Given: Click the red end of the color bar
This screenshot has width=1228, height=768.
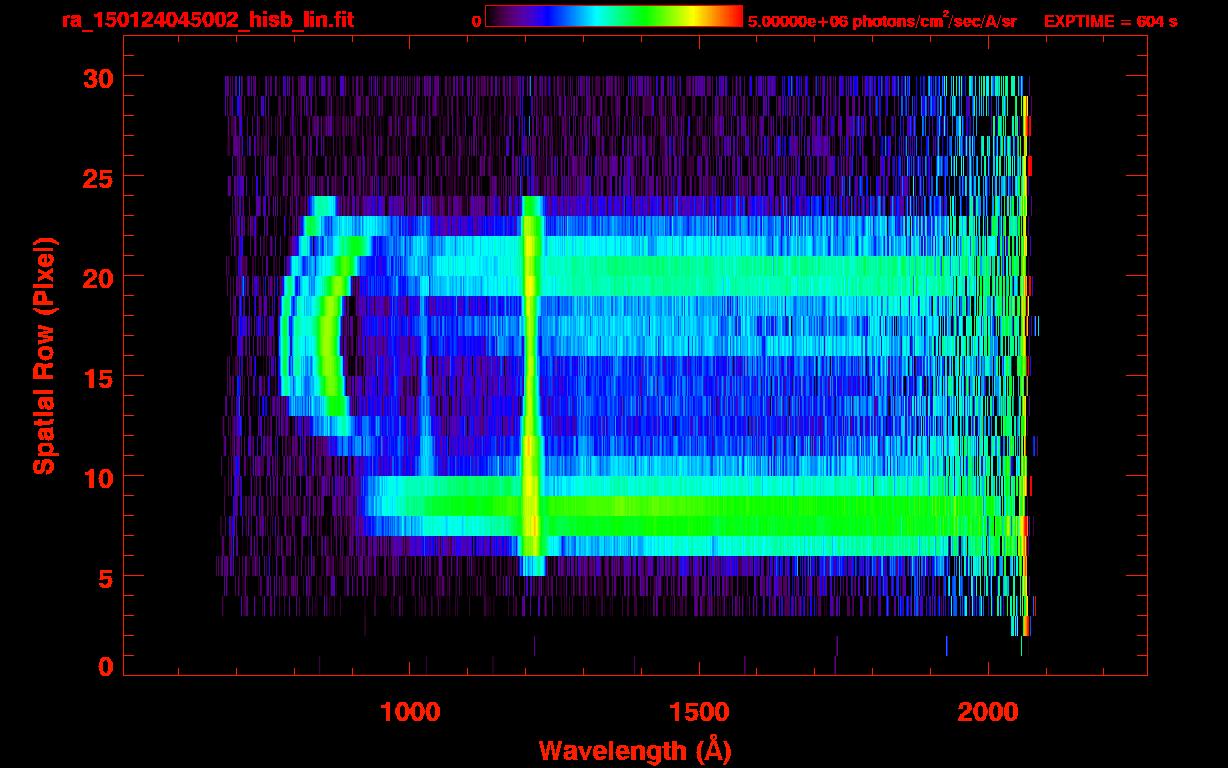Looking at the screenshot, I should (x=730, y=16).
